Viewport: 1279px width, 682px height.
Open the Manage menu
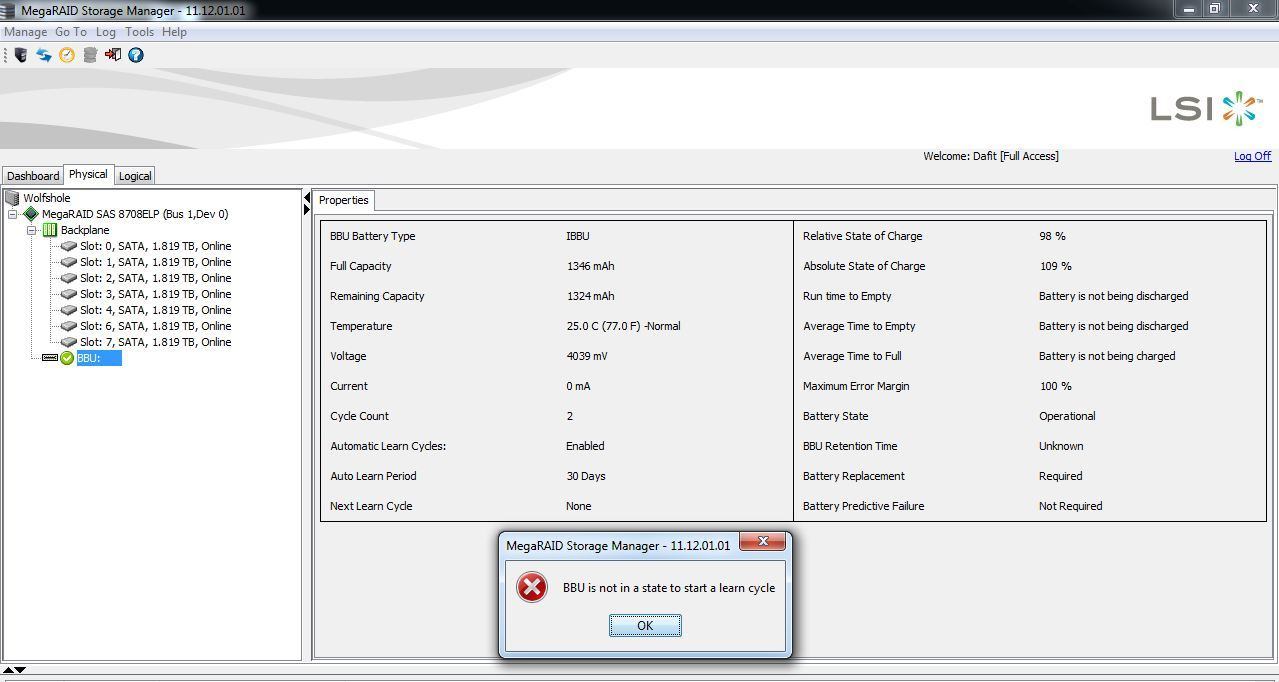pos(25,32)
